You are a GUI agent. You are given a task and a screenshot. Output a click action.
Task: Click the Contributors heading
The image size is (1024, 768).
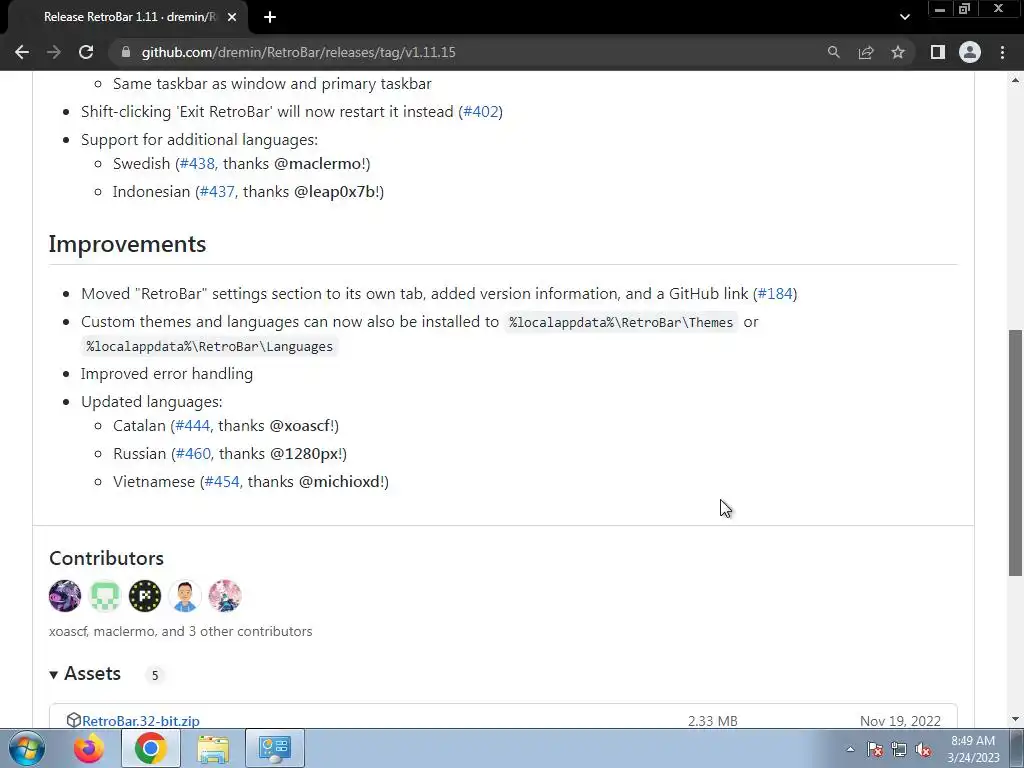coord(106,558)
